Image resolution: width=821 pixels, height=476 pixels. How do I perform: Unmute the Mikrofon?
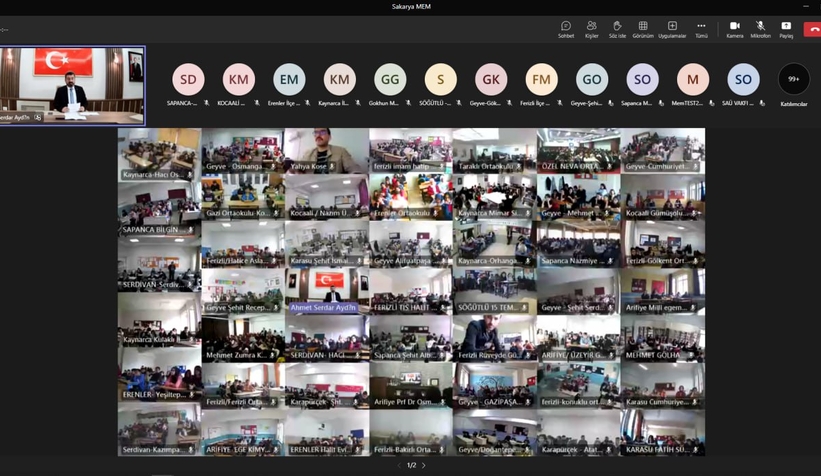point(760,28)
